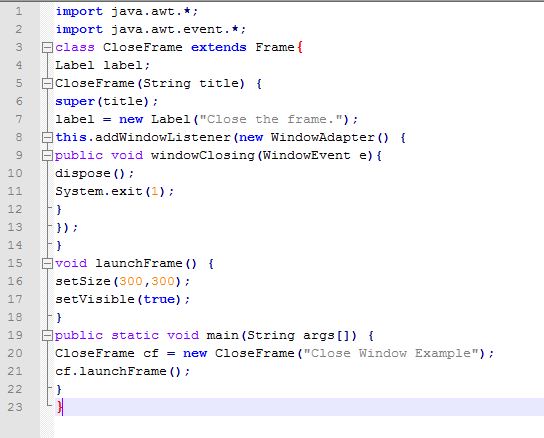544x438 pixels.
Task: Click the closing red brace on line 23
Action: point(59,407)
